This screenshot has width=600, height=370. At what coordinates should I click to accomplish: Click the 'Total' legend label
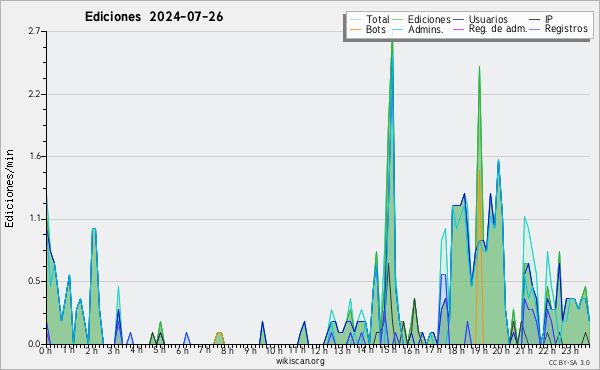pos(377,19)
